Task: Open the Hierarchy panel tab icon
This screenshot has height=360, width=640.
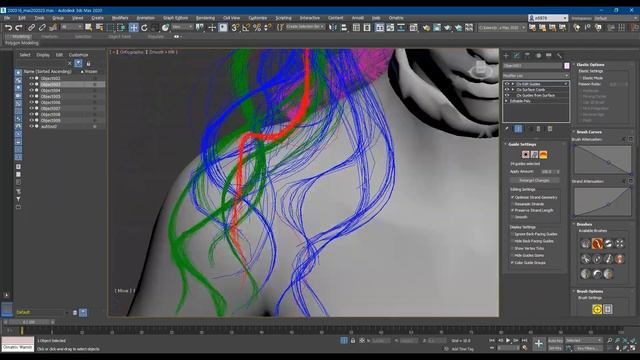Action: click(x=527, y=56)
